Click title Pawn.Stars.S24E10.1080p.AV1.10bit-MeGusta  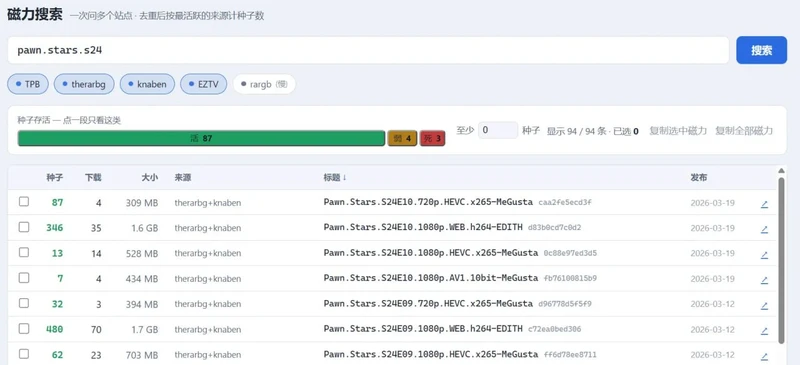[431, 278]
